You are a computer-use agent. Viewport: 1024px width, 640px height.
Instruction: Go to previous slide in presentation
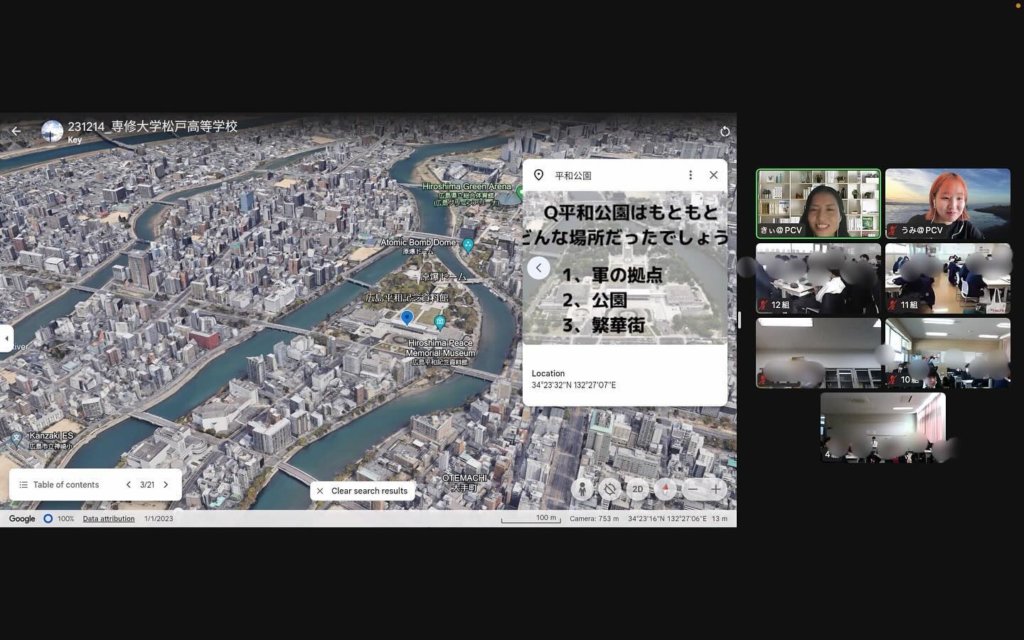point(128,485)
